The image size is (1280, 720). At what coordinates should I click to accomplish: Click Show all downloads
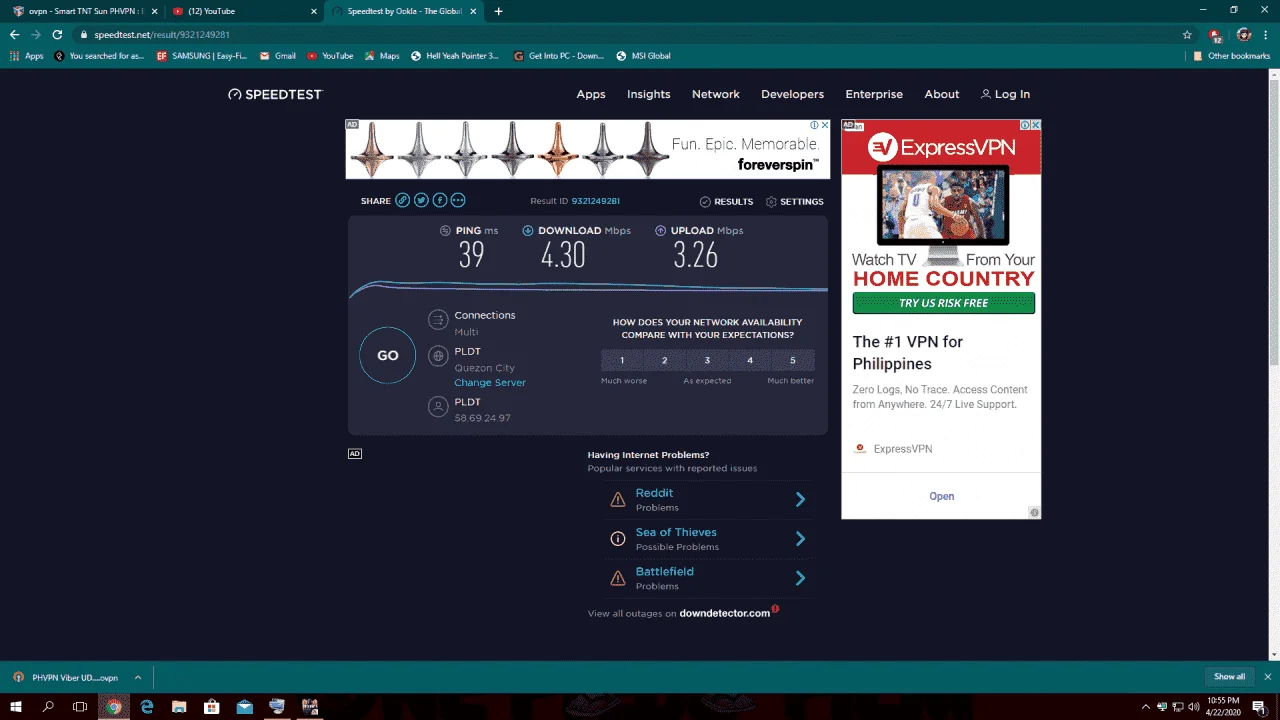1229,677
